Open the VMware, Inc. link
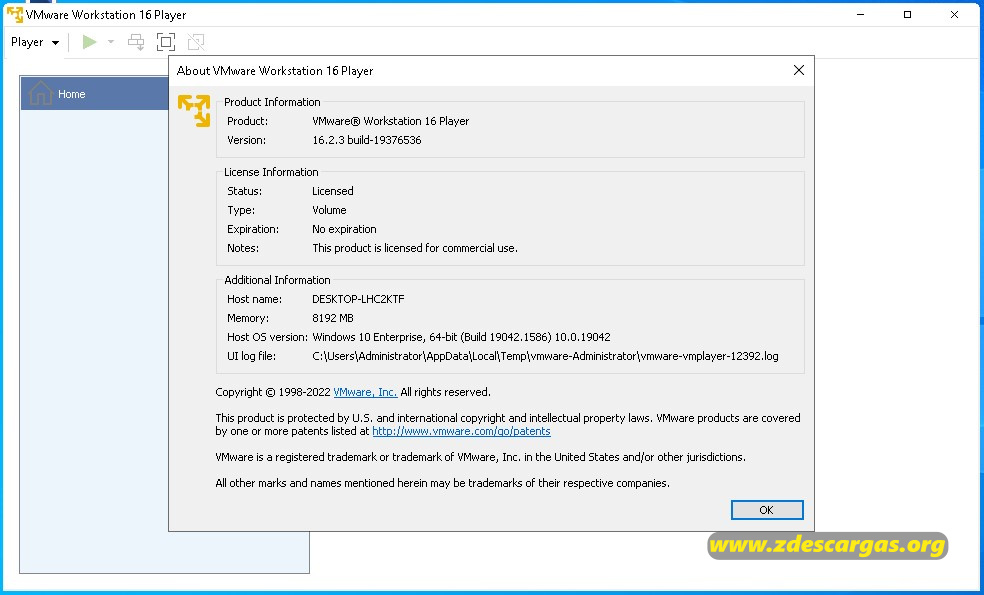Image resolution: width=984 pixels, height=595 pixels. point(365,392)
